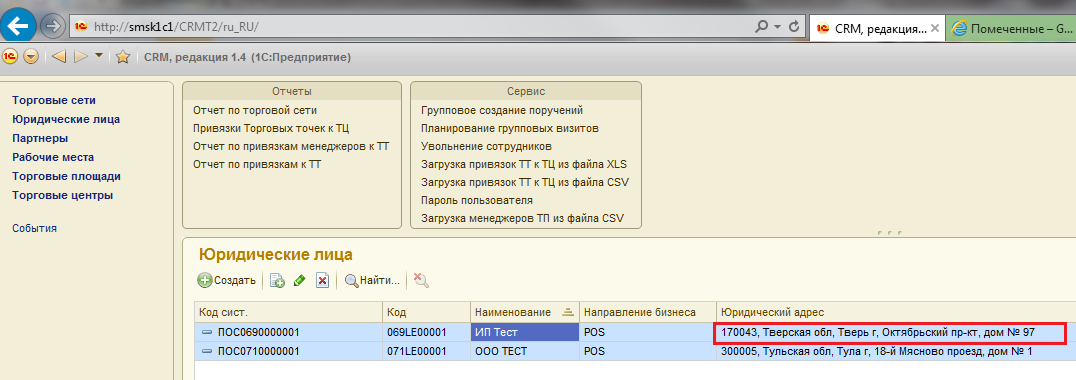Open the navigation history dropdown arrow

click(99, 56)
